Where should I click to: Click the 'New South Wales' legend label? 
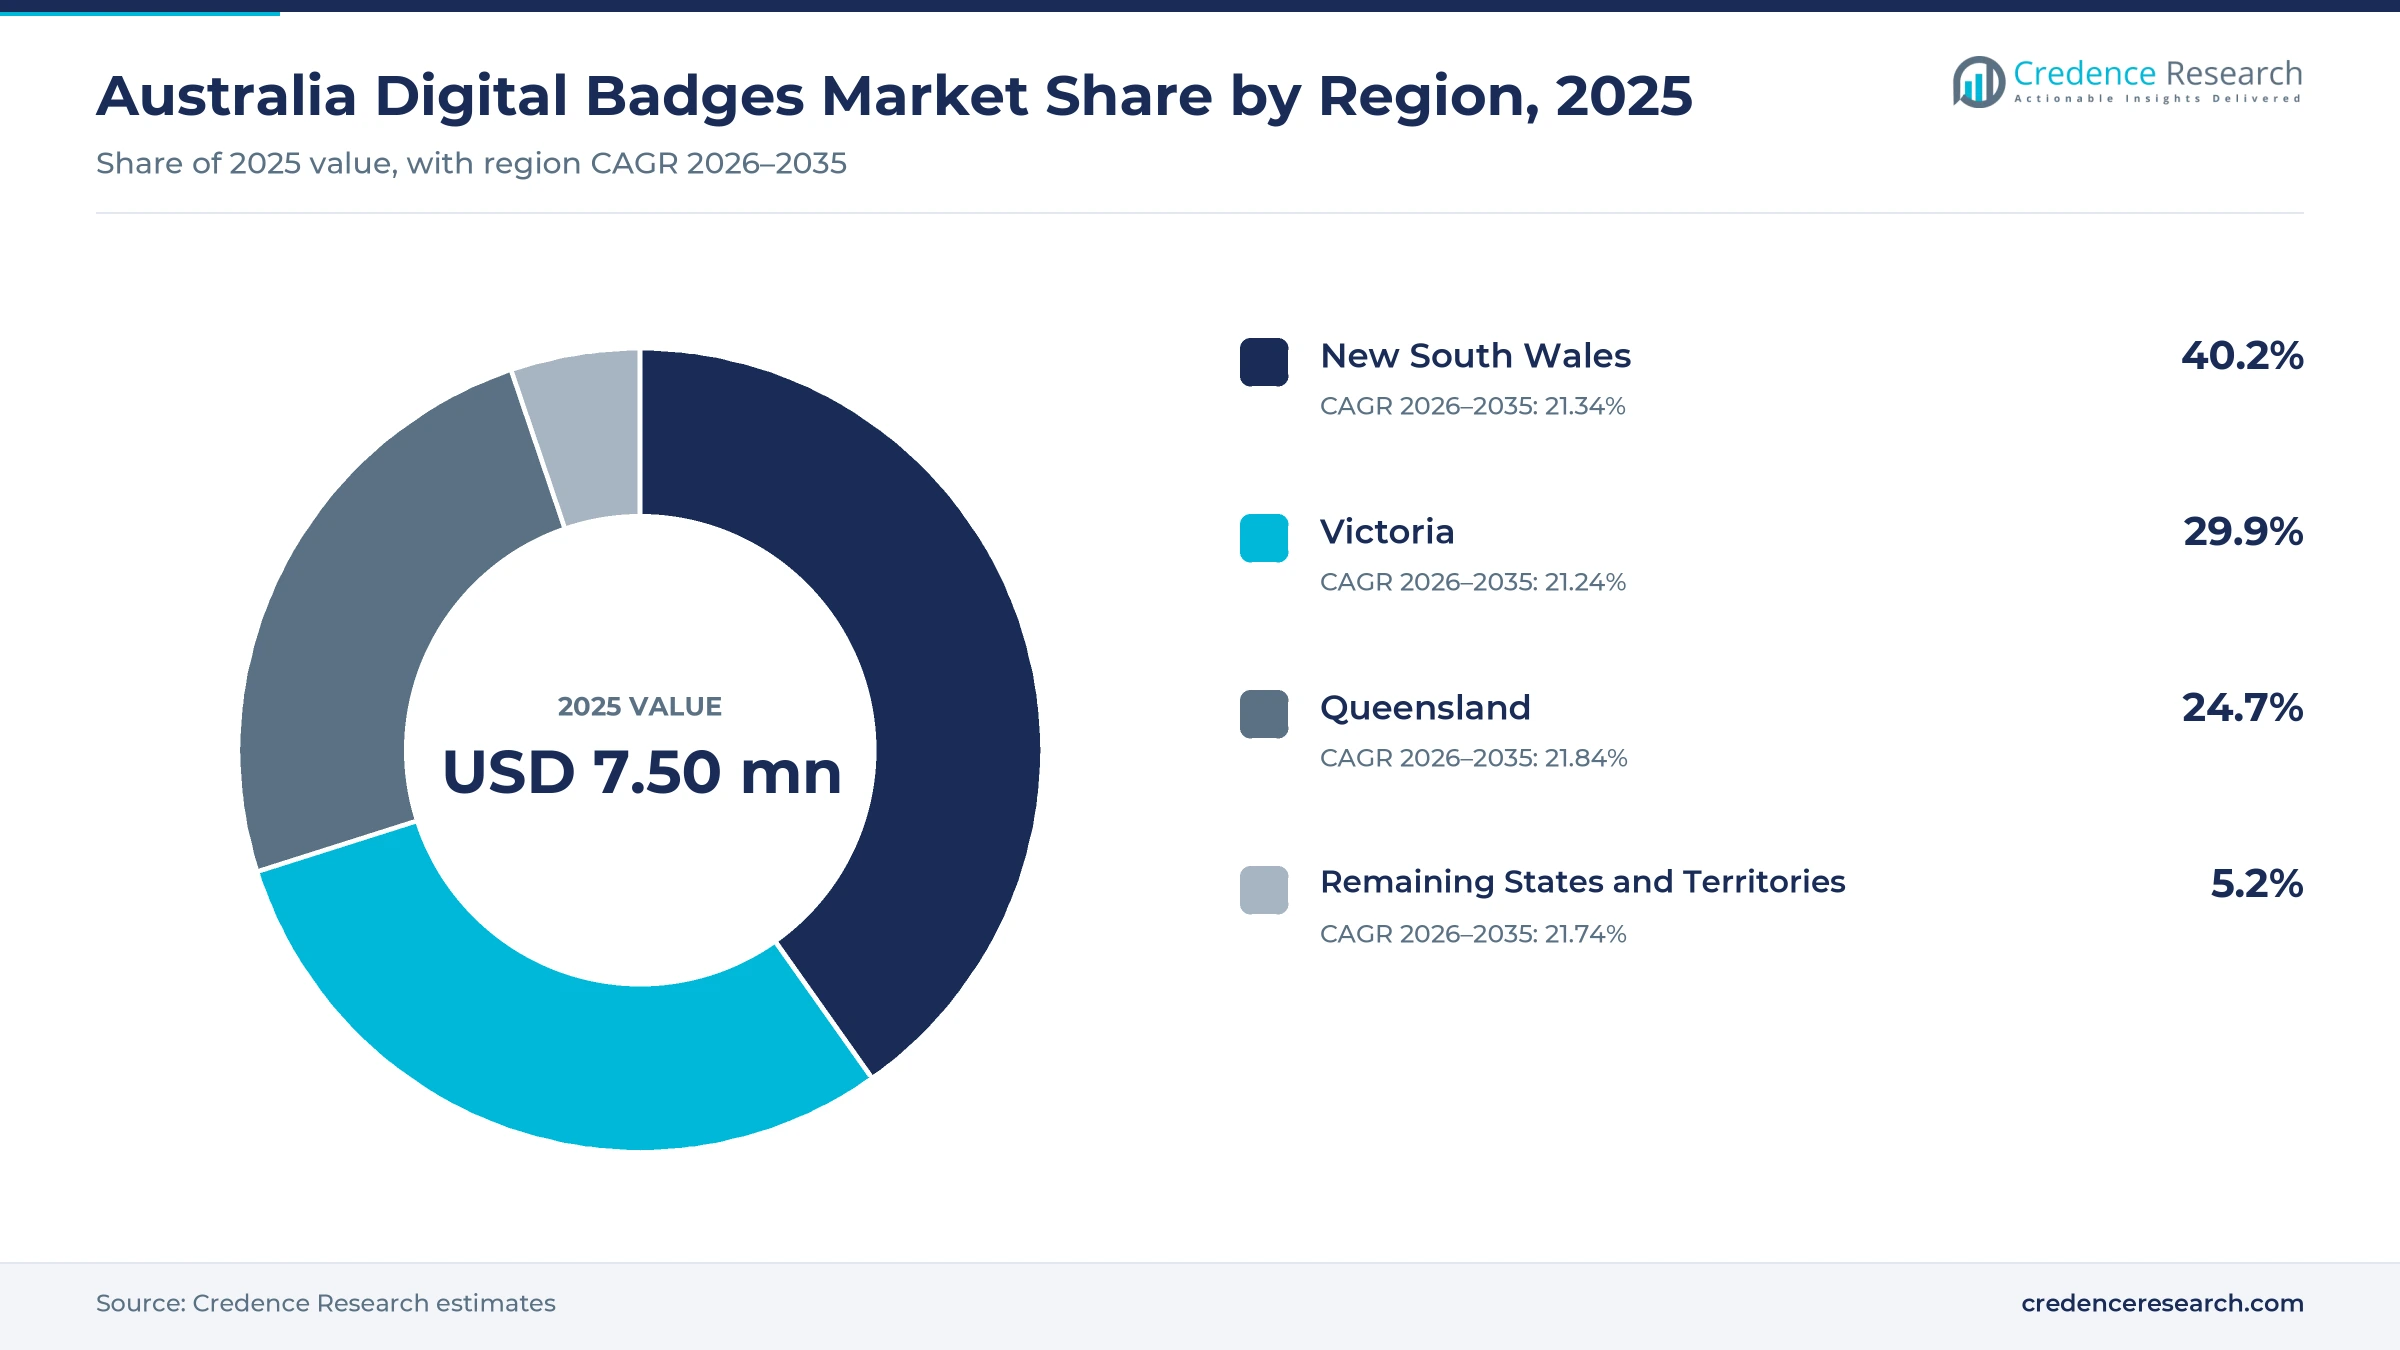(1475, 356)
